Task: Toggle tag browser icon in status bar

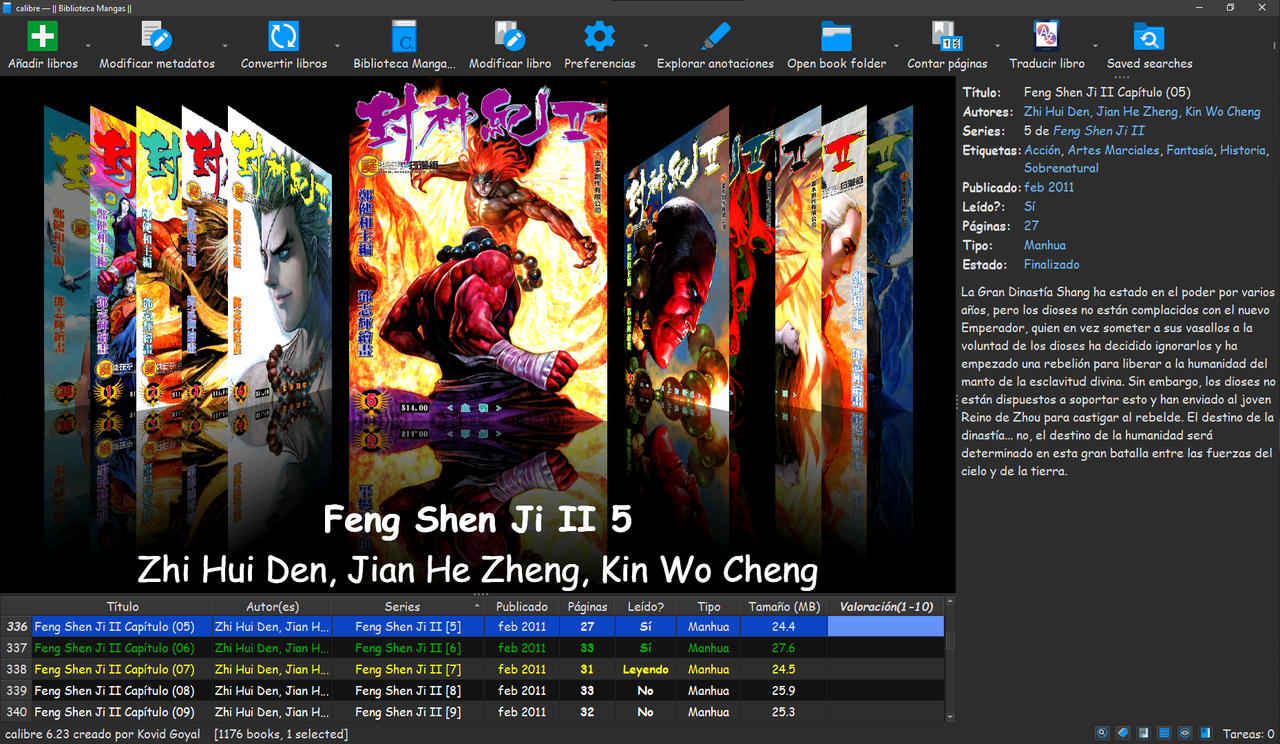Action: pyautogui.click(x=1124, y=733)
